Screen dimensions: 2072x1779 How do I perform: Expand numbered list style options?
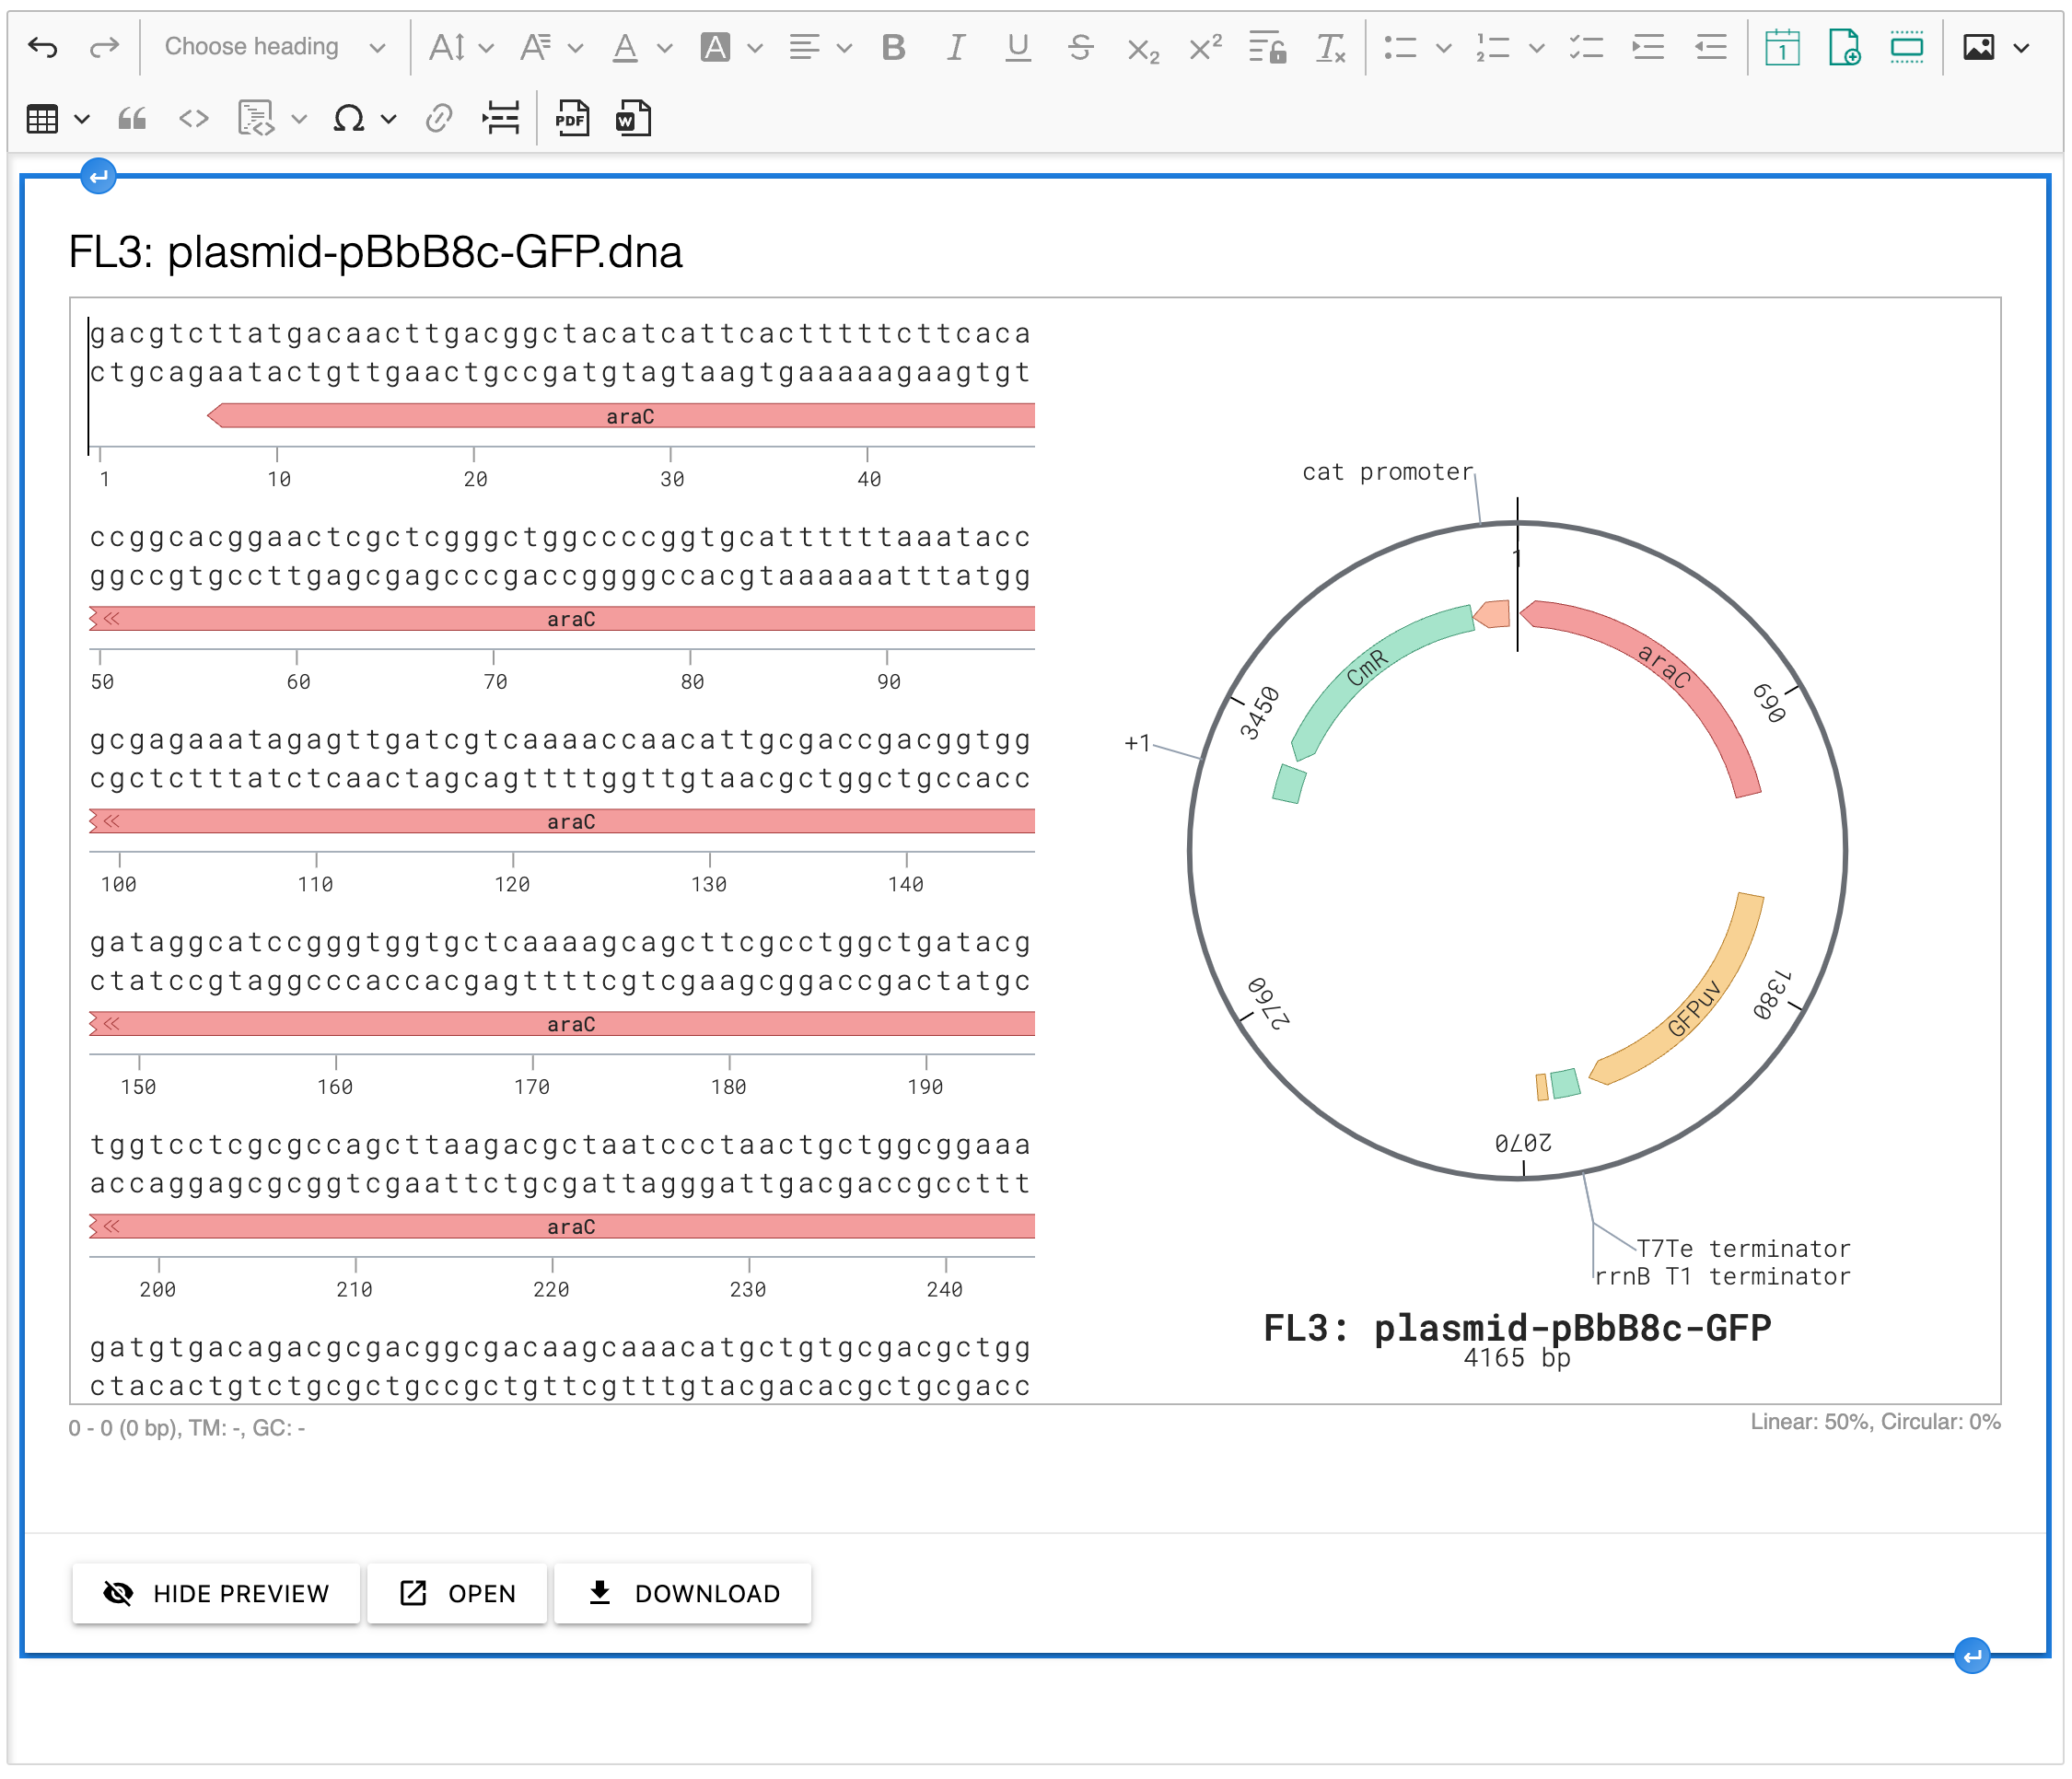[x=1537, y=47]
